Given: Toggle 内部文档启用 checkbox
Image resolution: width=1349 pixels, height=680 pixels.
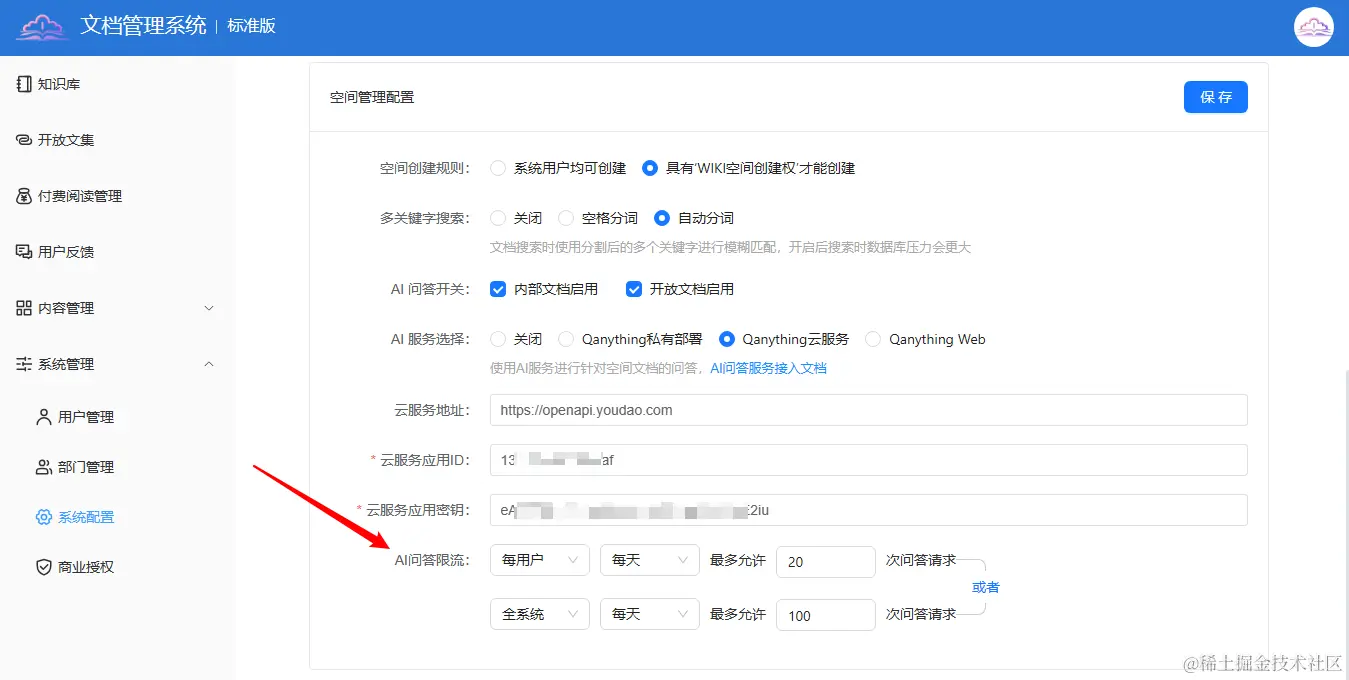Looking at the screenshot, I should coord(498,289).
